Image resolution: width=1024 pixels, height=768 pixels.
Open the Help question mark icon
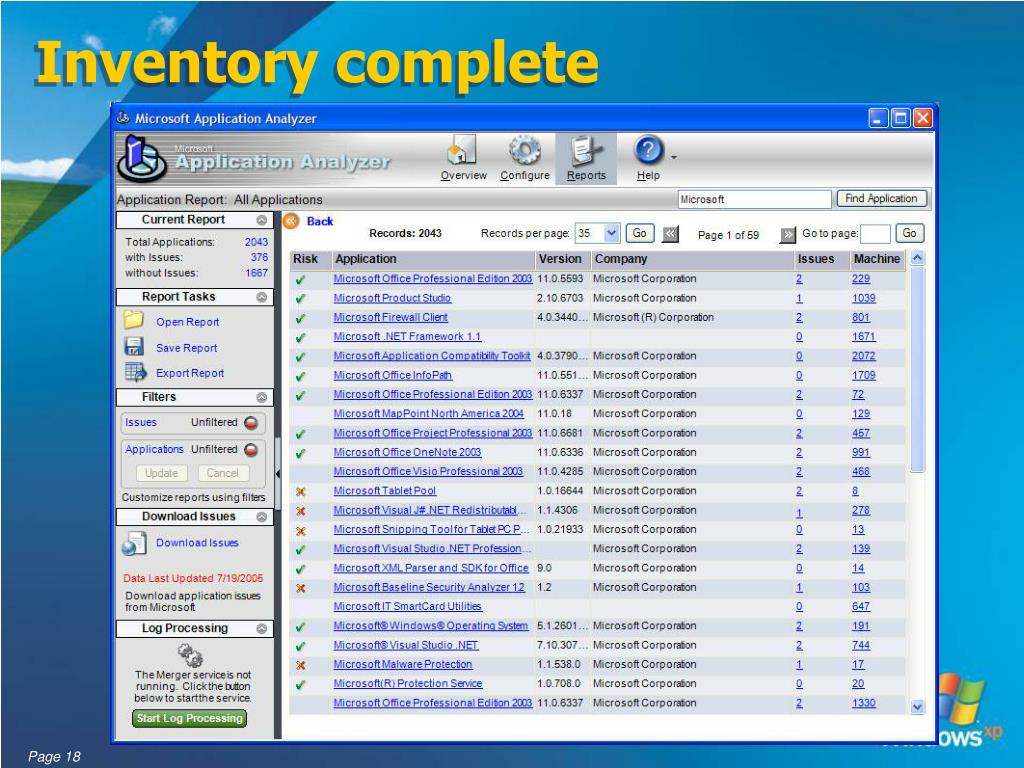click(x=648, y=150)
